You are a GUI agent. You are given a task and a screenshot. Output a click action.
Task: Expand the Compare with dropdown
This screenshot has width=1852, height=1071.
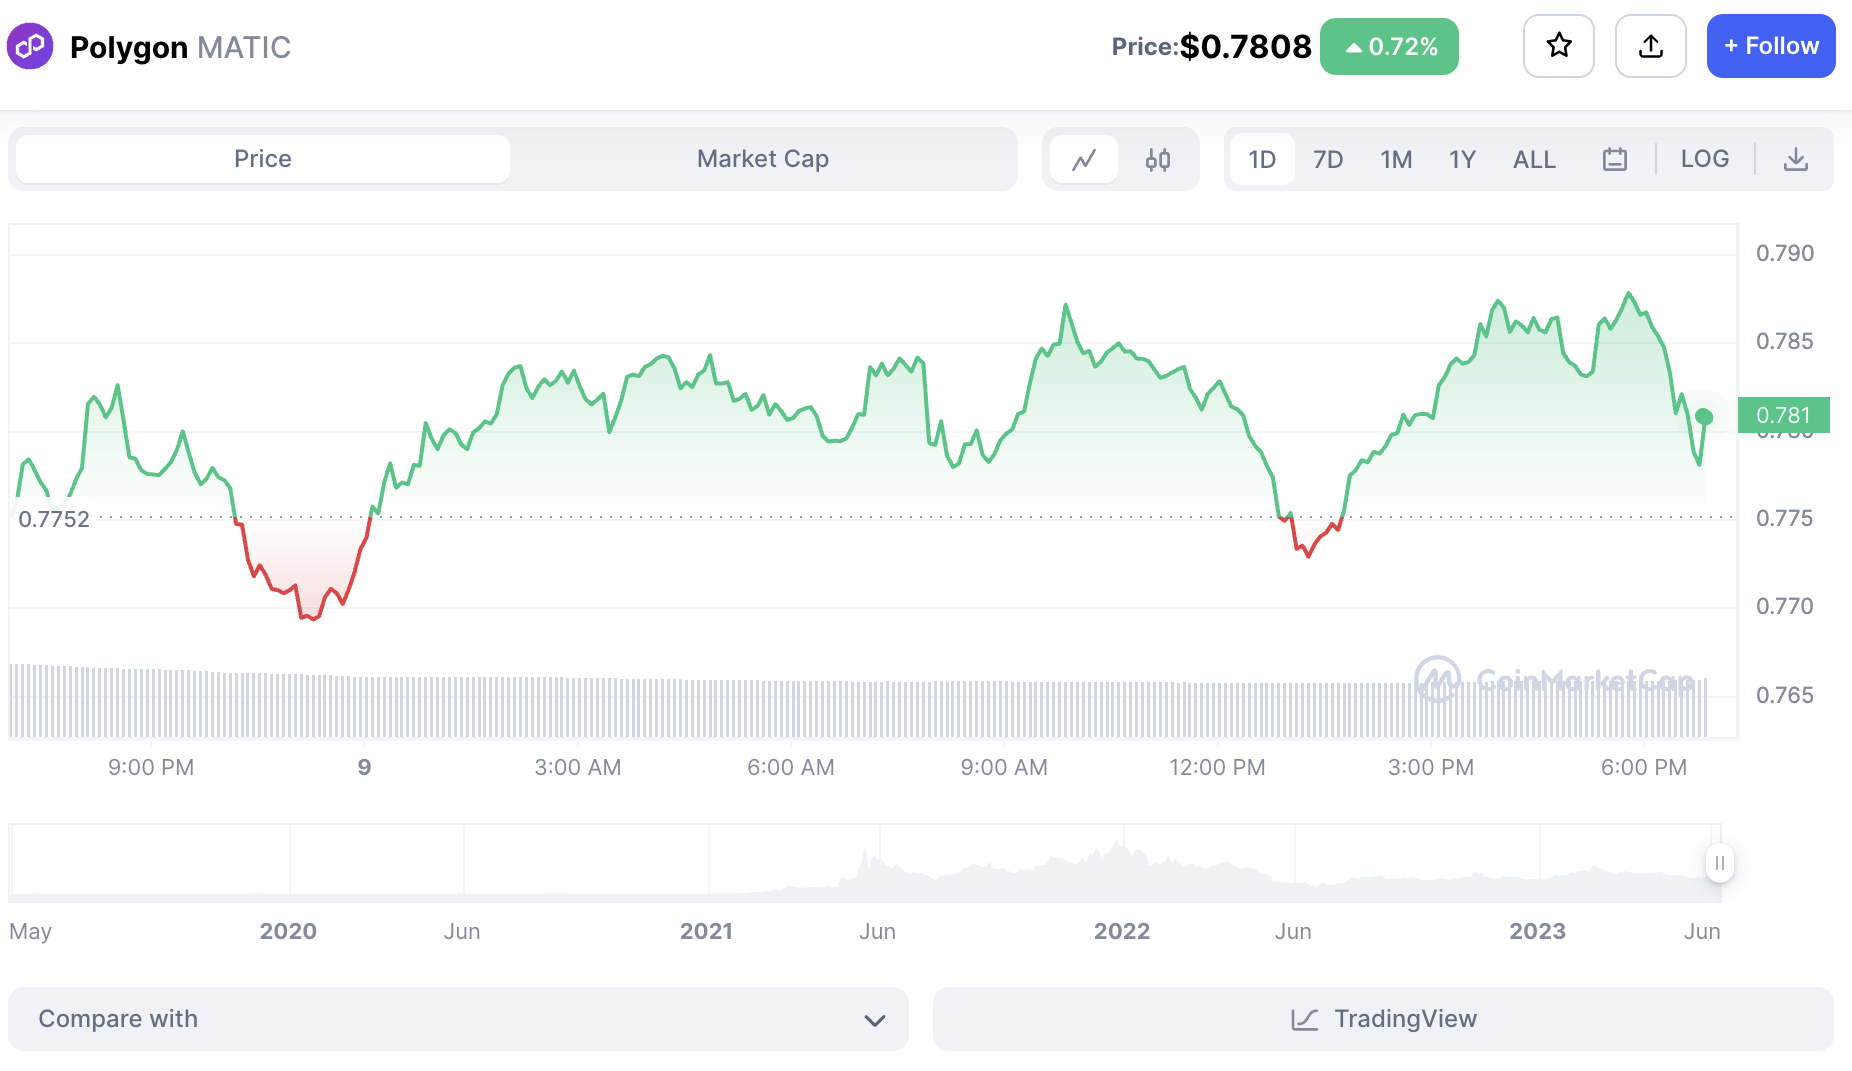pos(458,1019)
